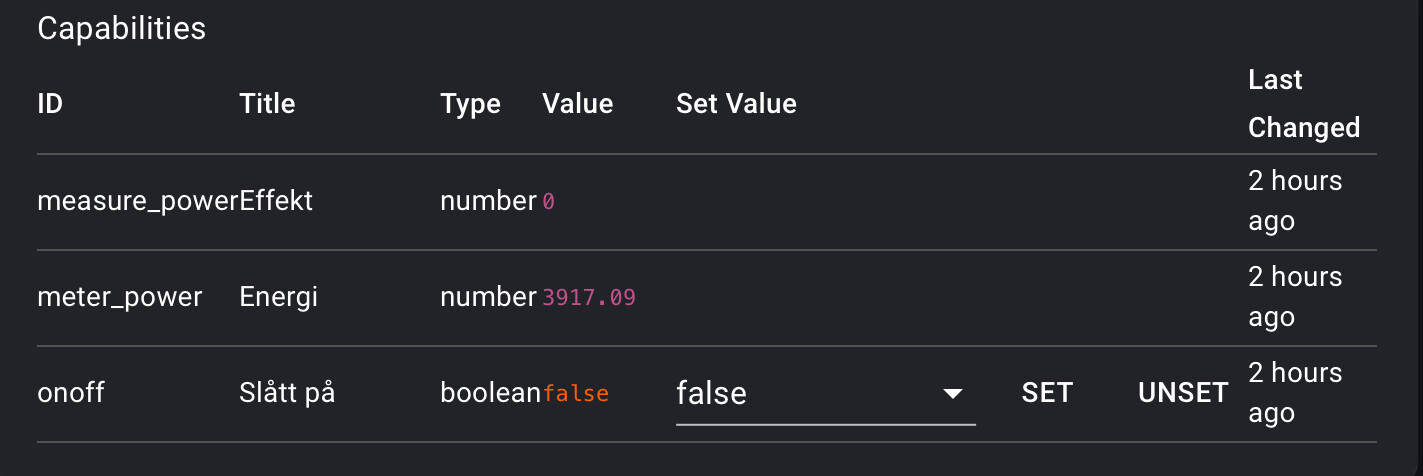Click the Last Changed column header
The image size is (1423, 476).
[x=1304, y=103]
